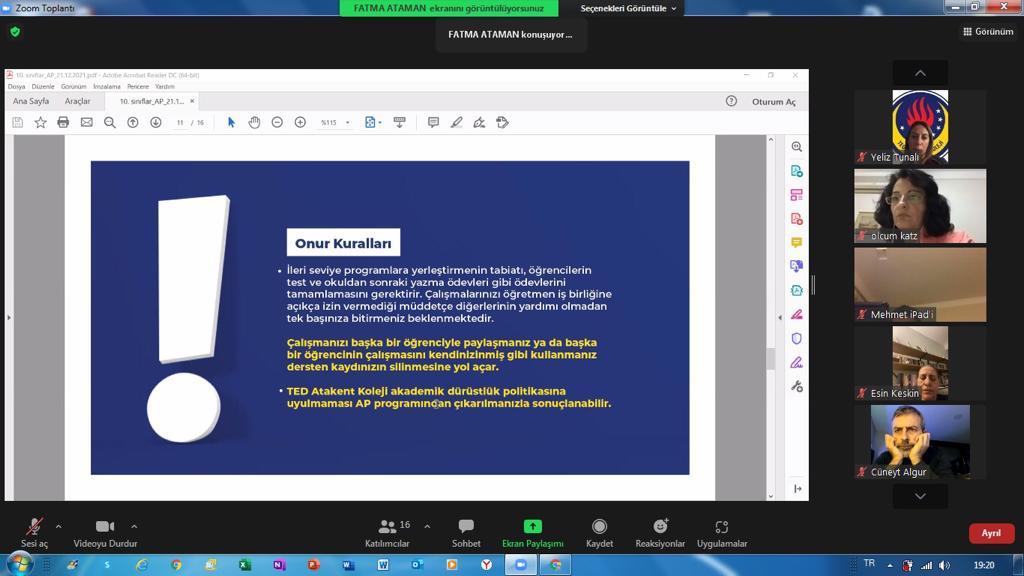Select Esin Keskin's video thumbnail

tap(920, 363)
